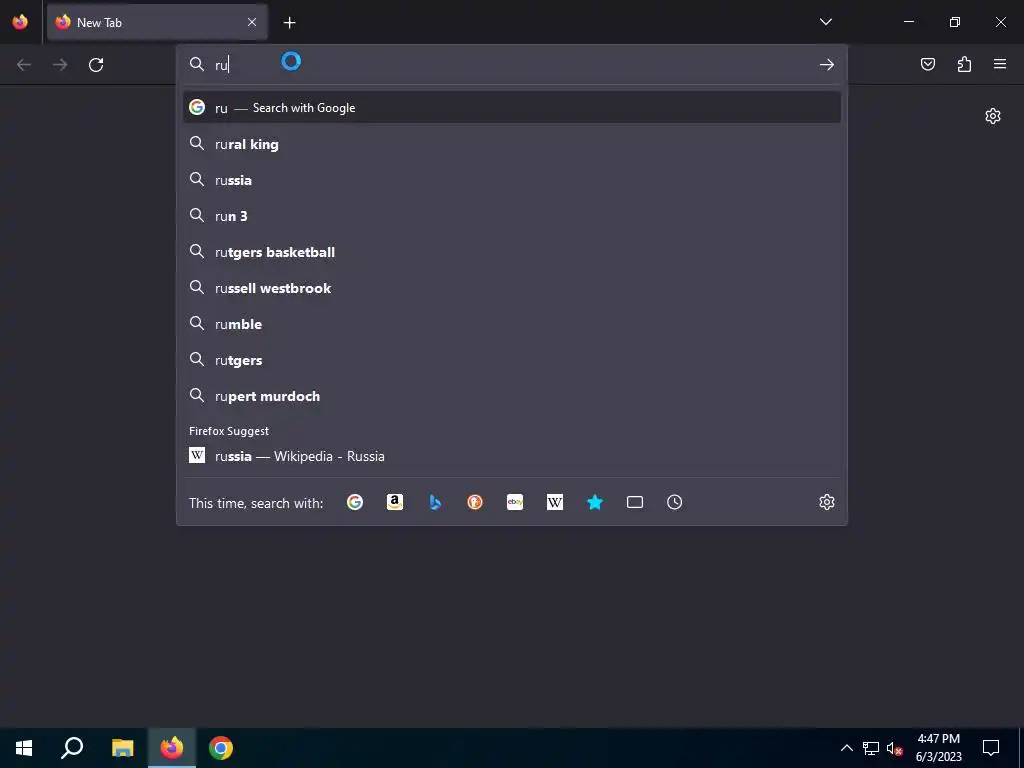This screenshot has width=1024, height=768.
Task: Open Firefox View icon
Action: click(20, 22)
